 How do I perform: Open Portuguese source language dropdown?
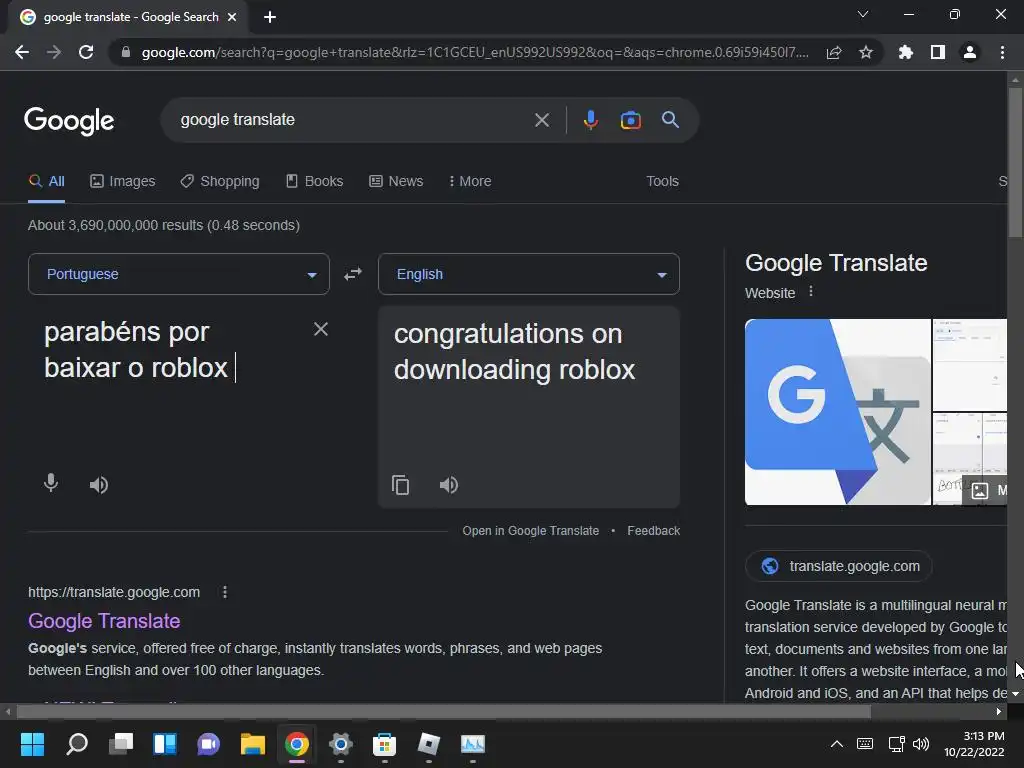179,274
